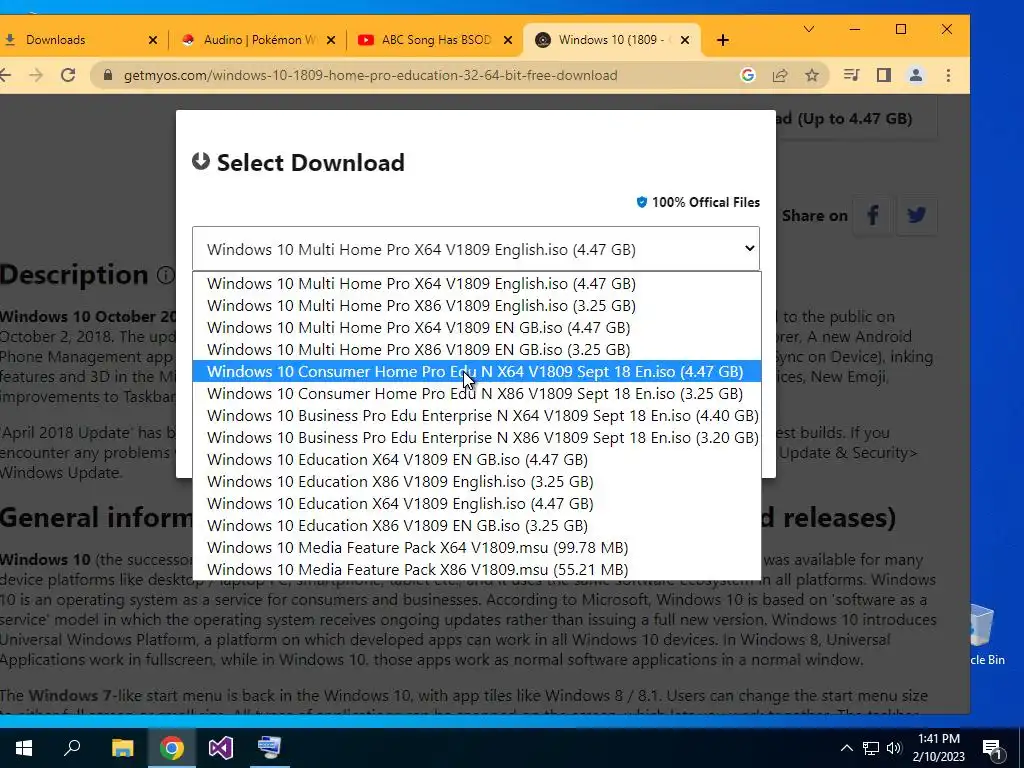The image size is (1024, 768).
Task: Select Education X64 V1809 English.iso
Action: coord(477,504)
